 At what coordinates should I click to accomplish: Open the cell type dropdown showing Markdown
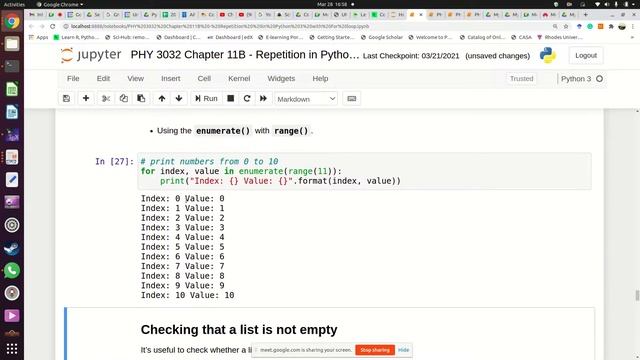coord(306,99)
